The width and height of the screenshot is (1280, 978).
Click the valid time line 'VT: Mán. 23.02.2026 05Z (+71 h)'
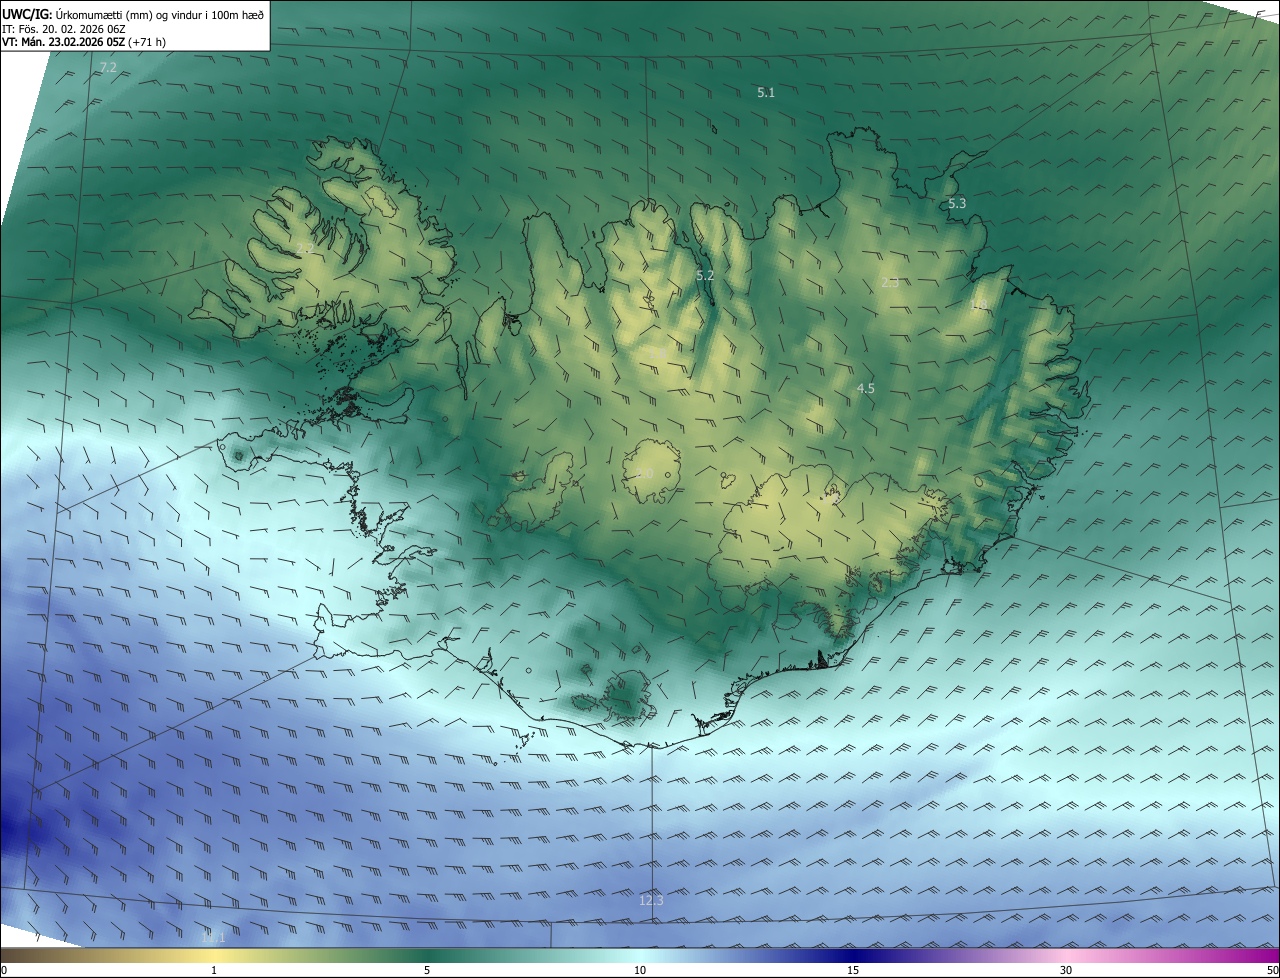click(x=84, y=43)
